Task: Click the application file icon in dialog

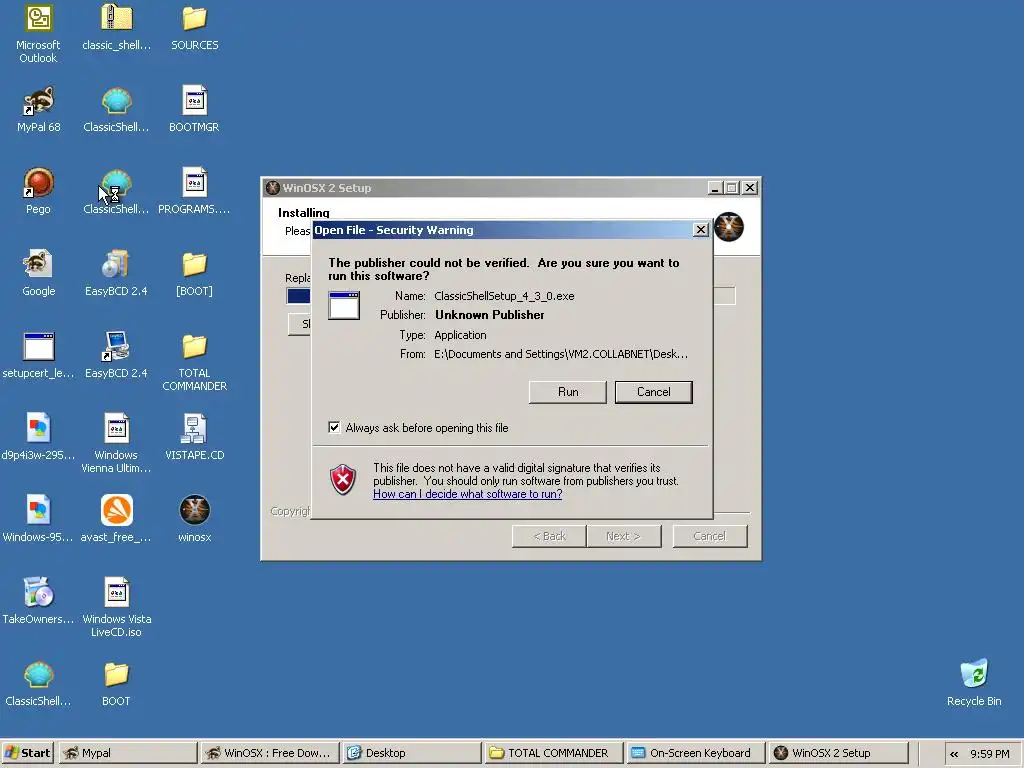Action: click(x=344, y=306)
